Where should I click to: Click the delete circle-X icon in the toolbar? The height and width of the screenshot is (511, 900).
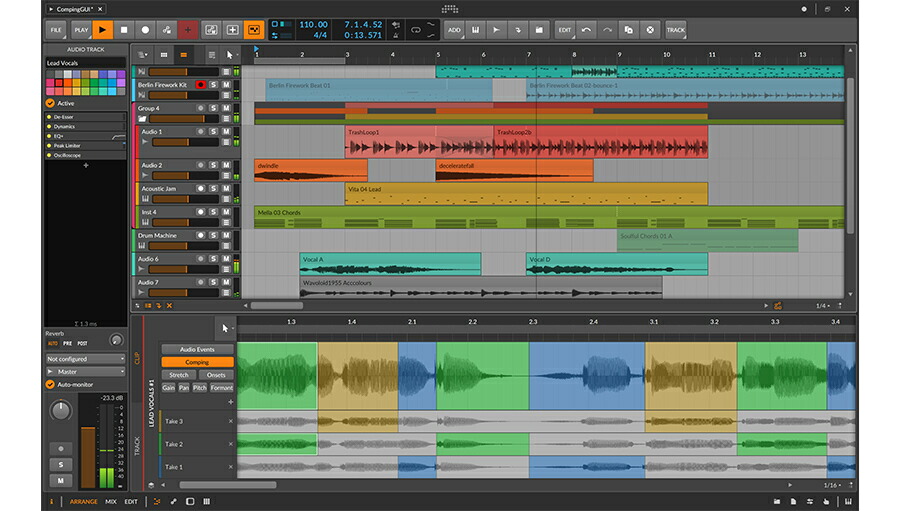coord(650,30)
